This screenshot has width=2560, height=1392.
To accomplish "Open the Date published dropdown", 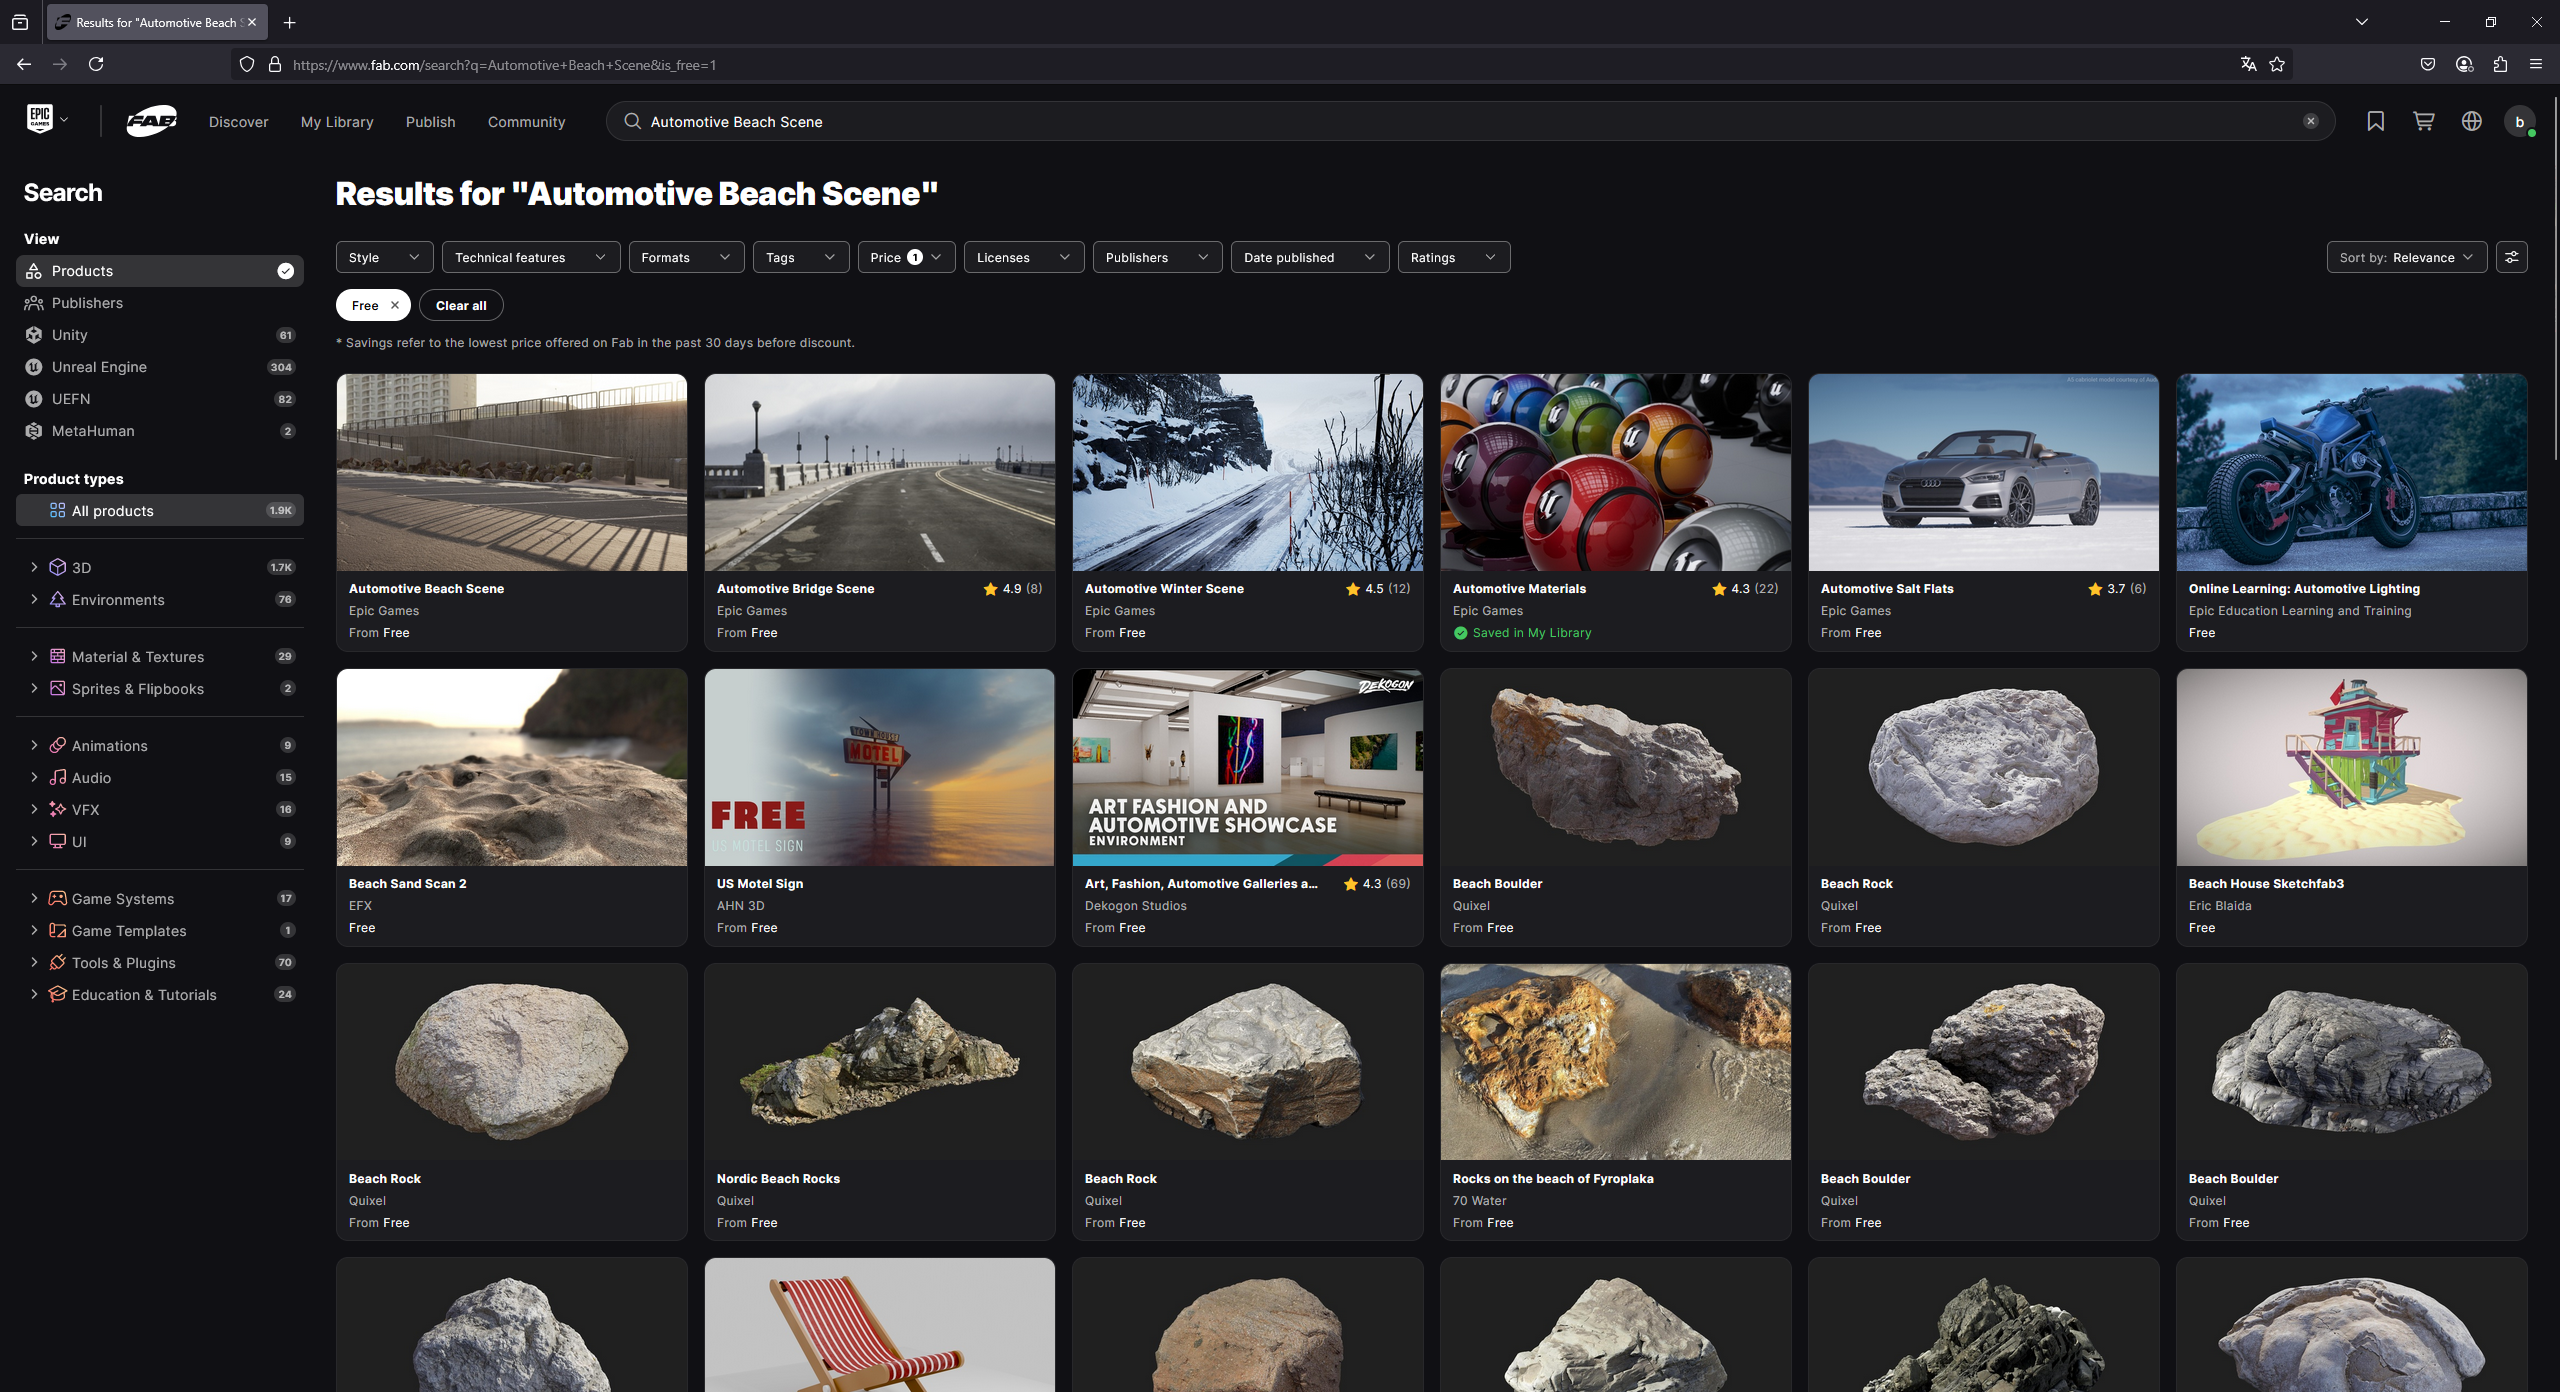I will coord(1309,257).
